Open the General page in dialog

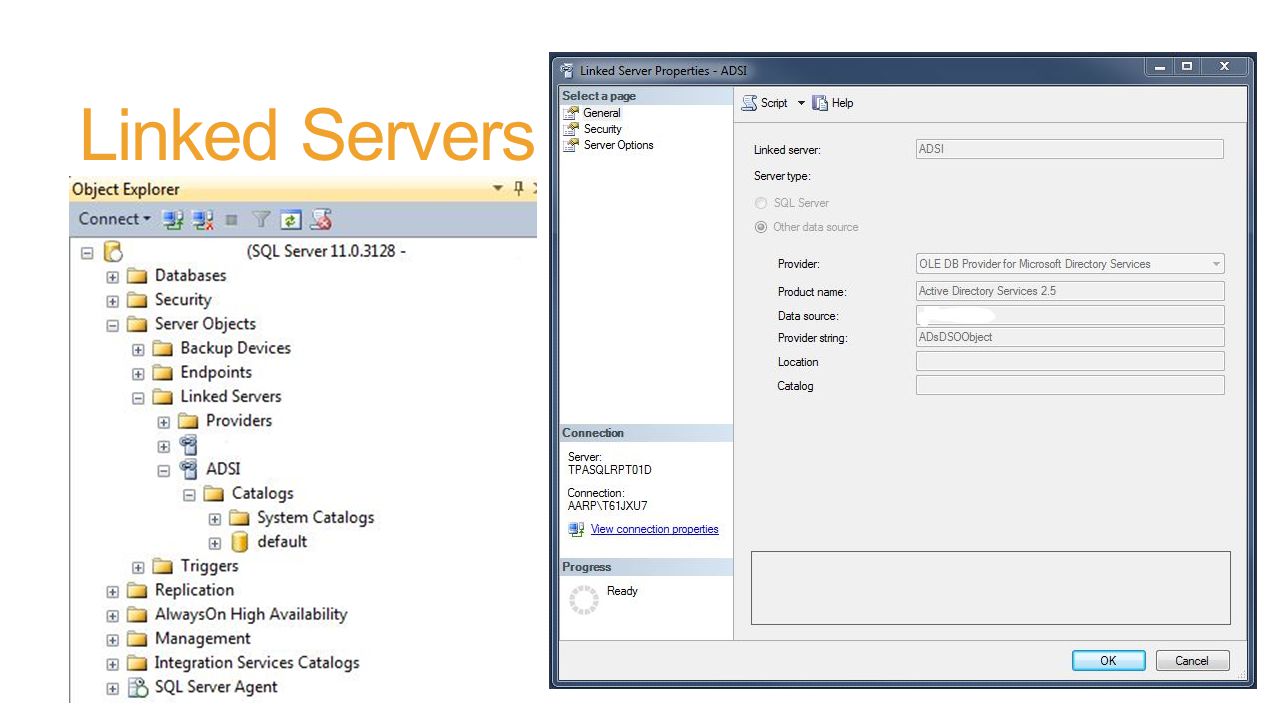point(602,113)
